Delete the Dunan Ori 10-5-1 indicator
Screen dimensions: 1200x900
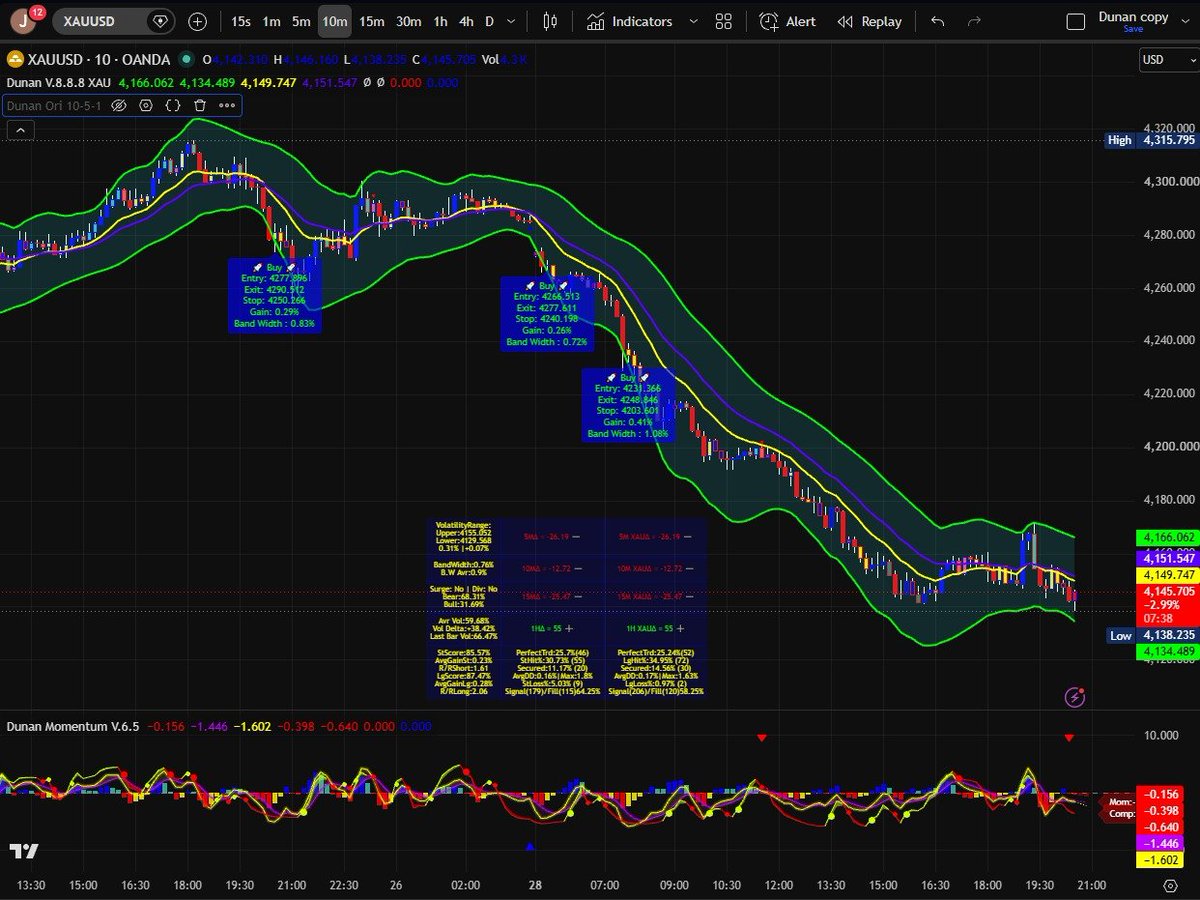pos(200,105)
